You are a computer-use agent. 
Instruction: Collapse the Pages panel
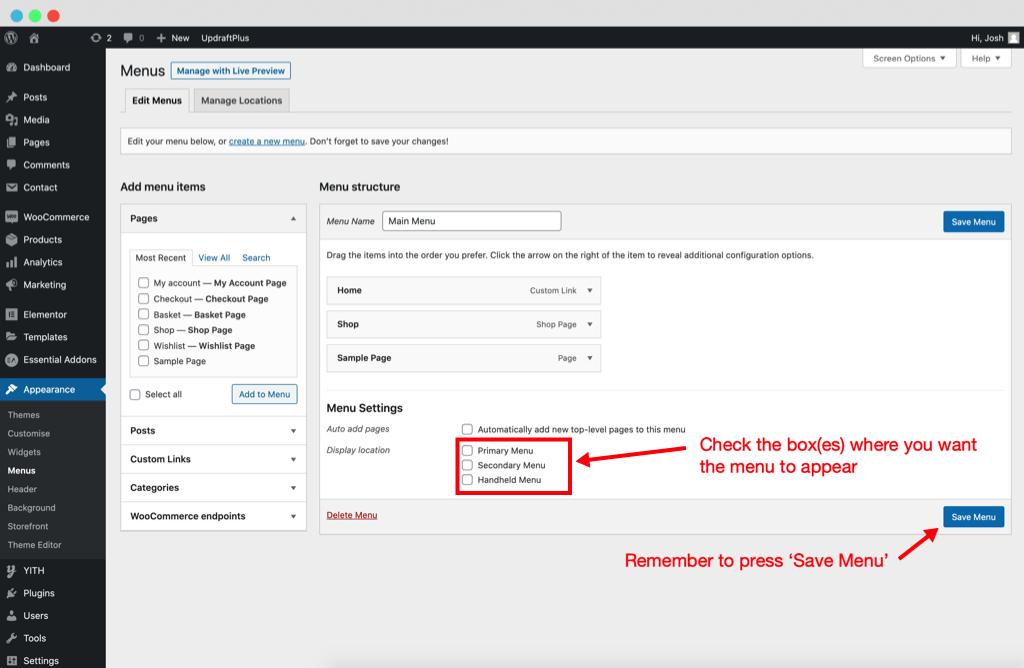[x=293, y=217]
